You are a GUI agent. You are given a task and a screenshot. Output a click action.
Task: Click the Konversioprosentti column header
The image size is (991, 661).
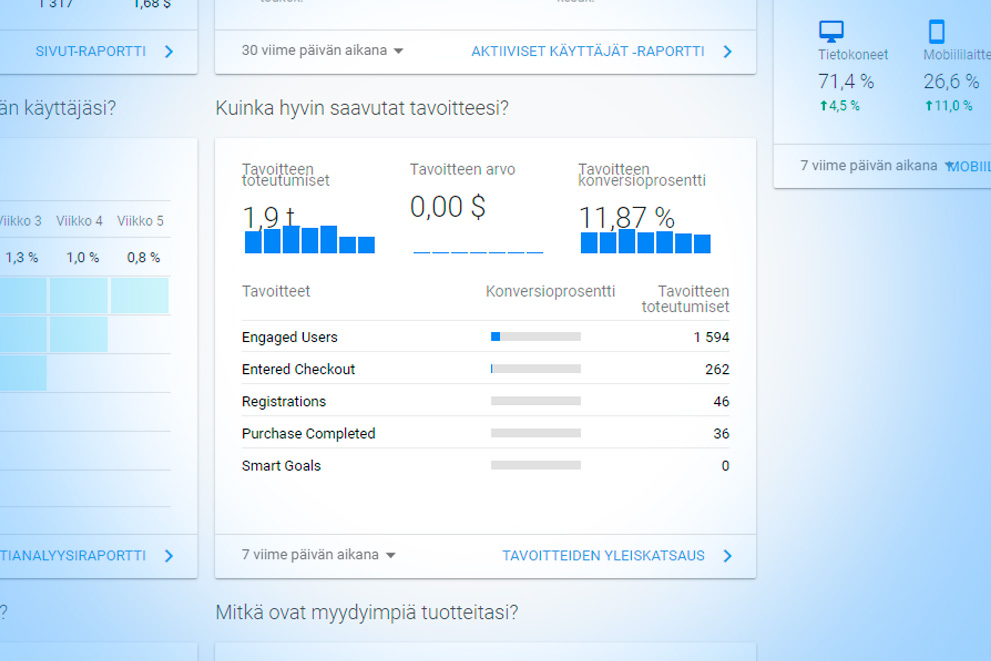550,291
